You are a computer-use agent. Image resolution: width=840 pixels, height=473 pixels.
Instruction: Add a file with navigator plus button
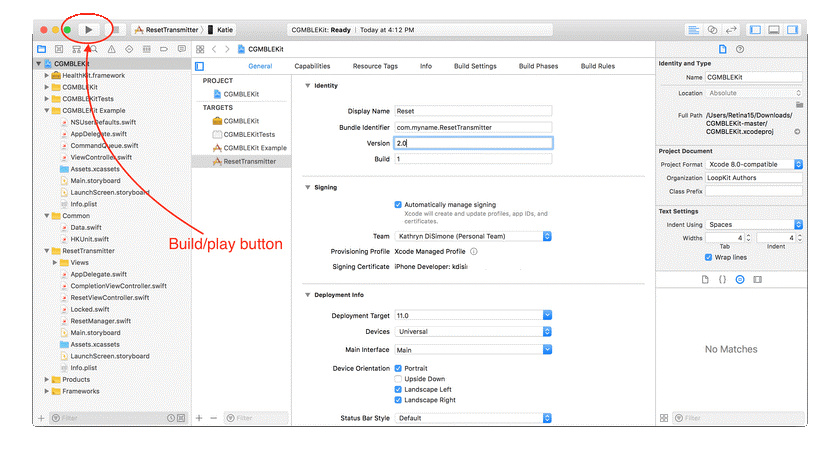(41, 418)
